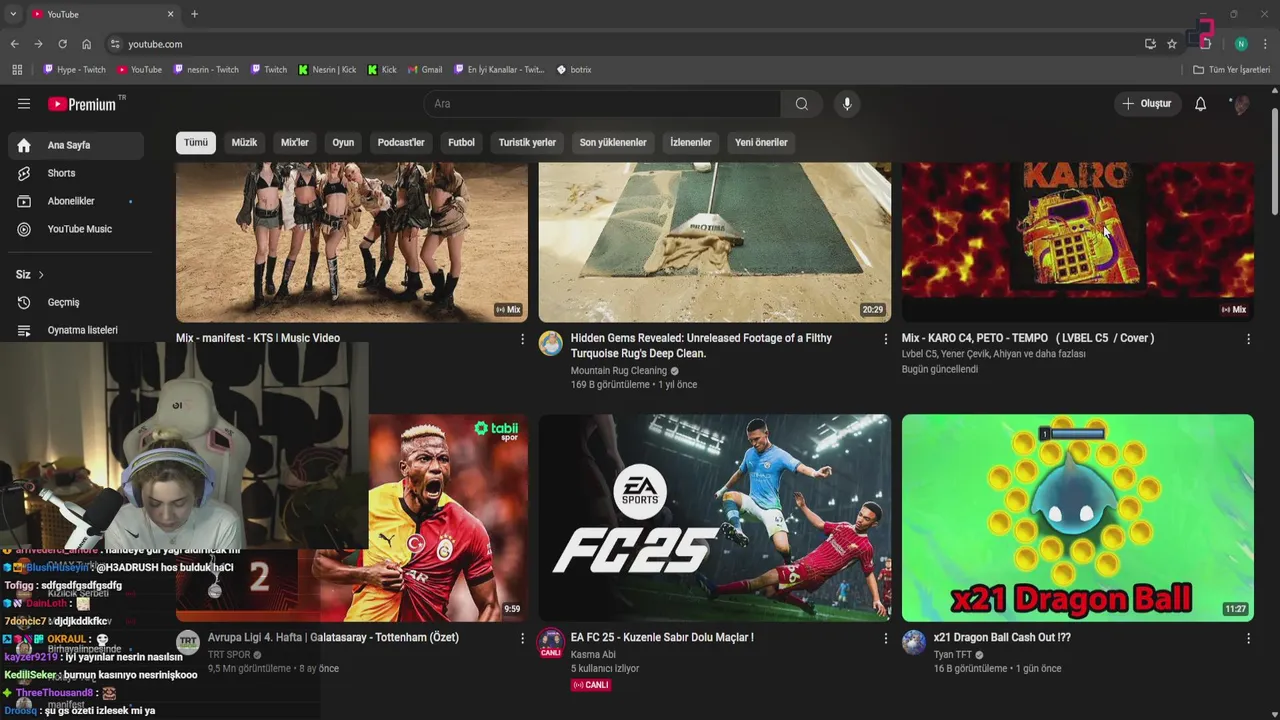Click the browser home button
Viewport: 1280px width, 720px height.
click(x=87, y=44)
